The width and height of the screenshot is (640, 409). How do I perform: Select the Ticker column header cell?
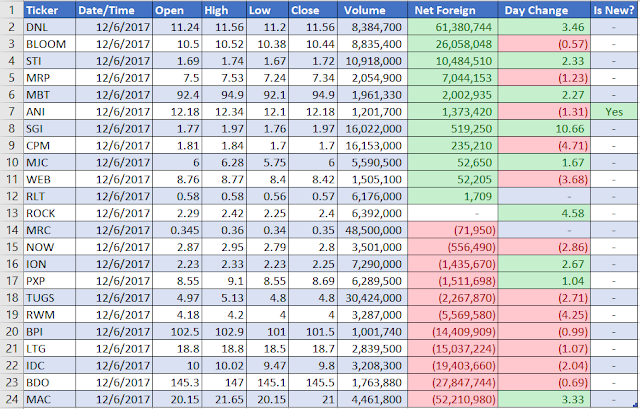tap(49, 10)
